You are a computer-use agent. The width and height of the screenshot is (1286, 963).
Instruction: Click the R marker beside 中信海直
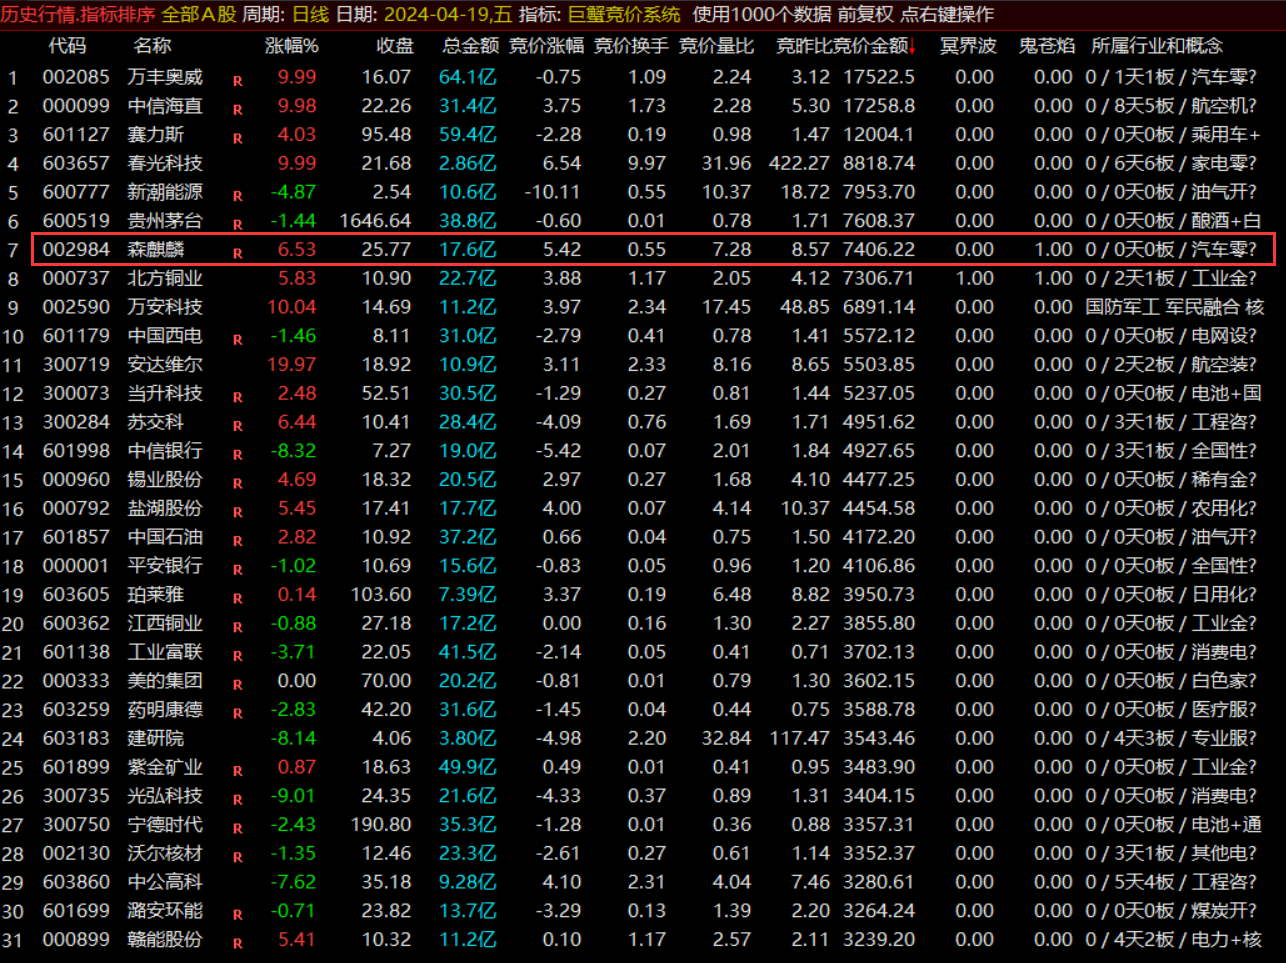[238, 110]
